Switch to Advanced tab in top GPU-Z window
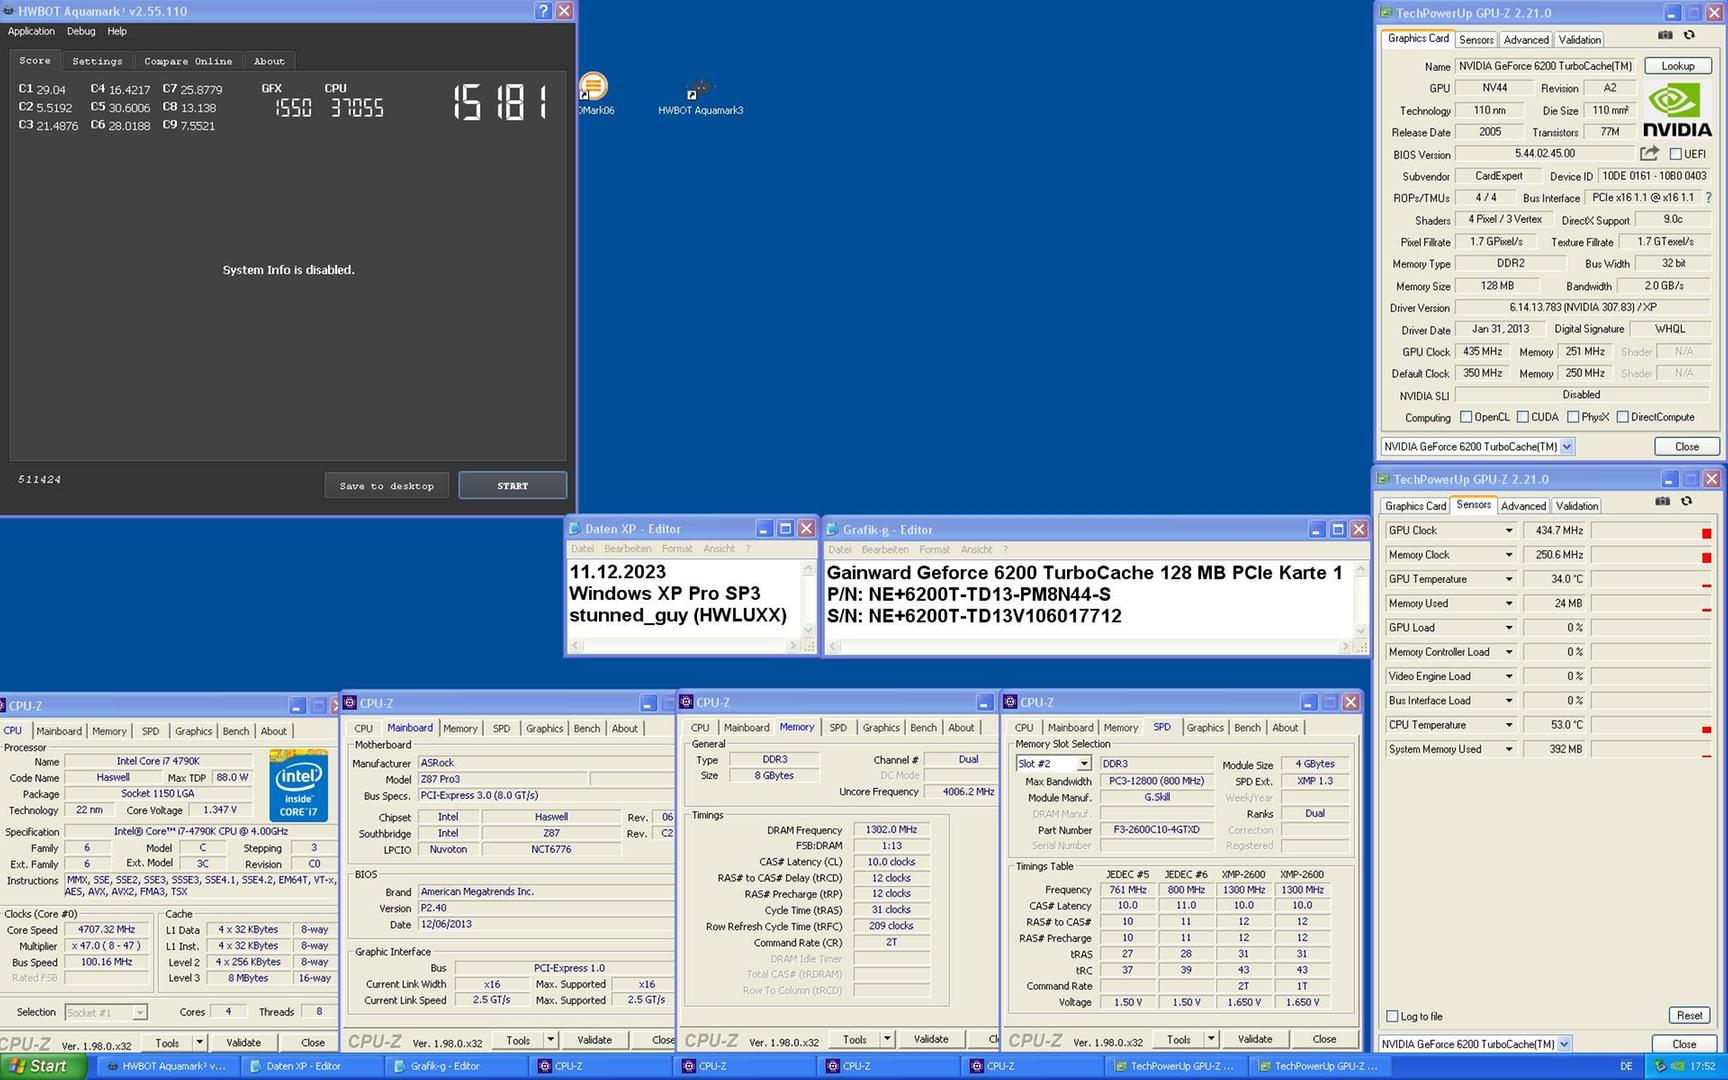This screenshot has width=1728, height=1080. 1526,40
